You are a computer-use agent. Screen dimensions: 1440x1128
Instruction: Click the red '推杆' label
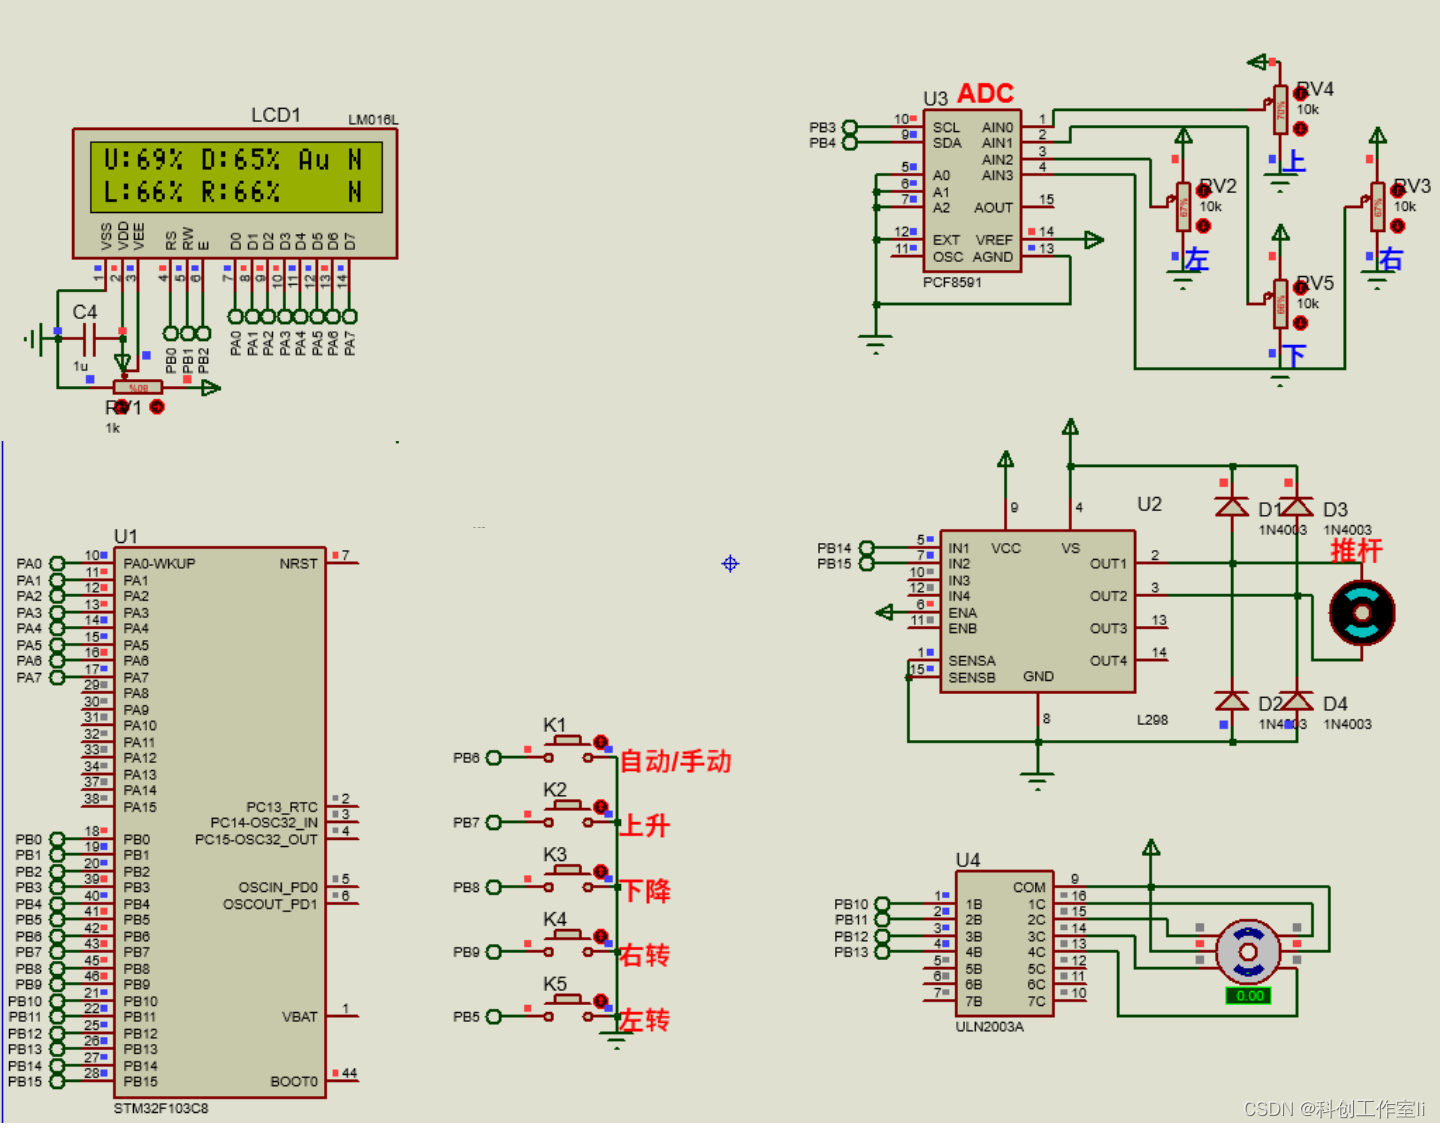1356,551
